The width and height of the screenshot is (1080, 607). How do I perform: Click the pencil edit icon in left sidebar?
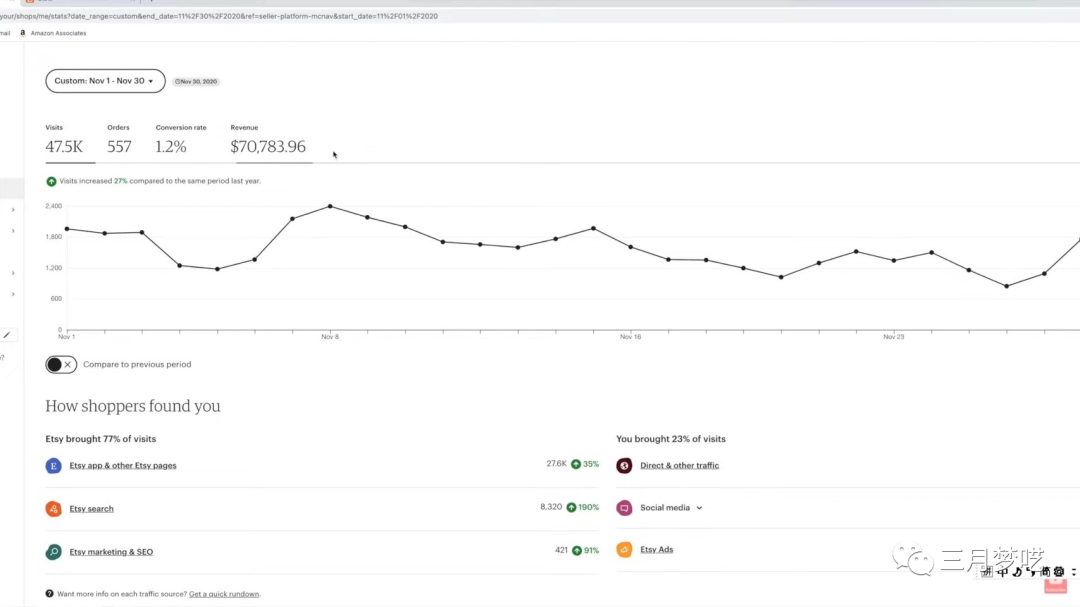tap(7, 335)
